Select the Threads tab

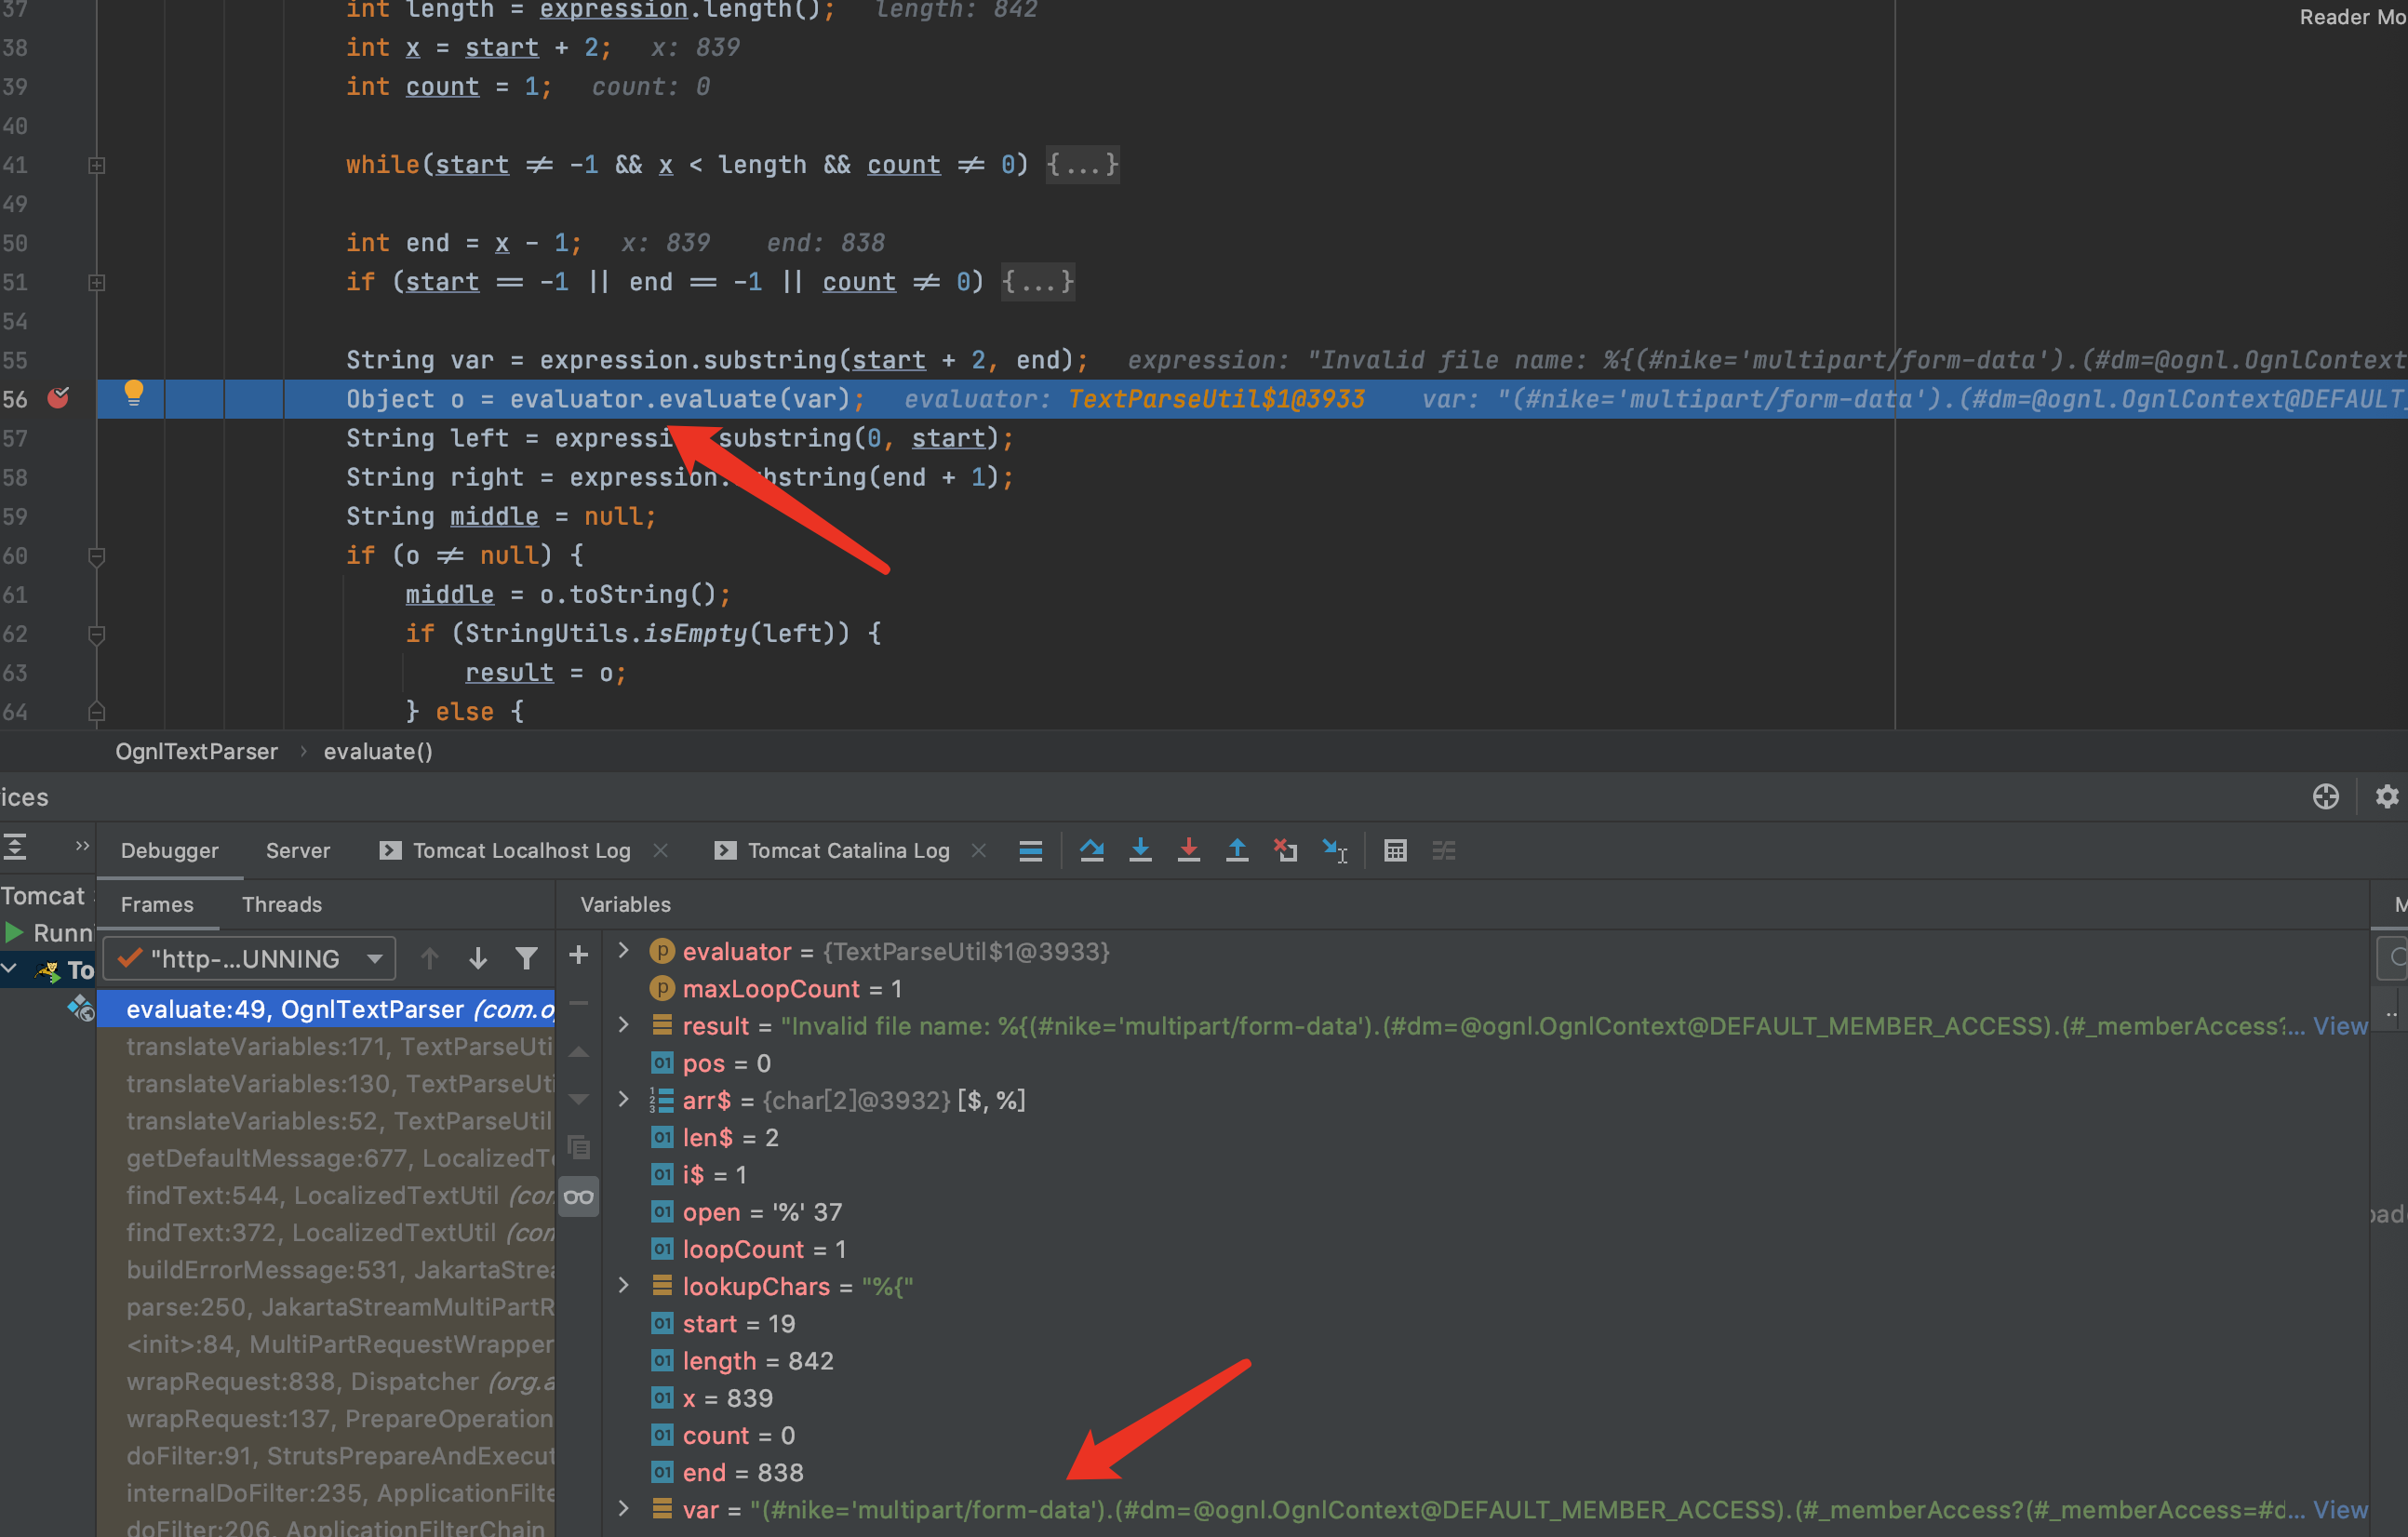[x=282, y=904]
